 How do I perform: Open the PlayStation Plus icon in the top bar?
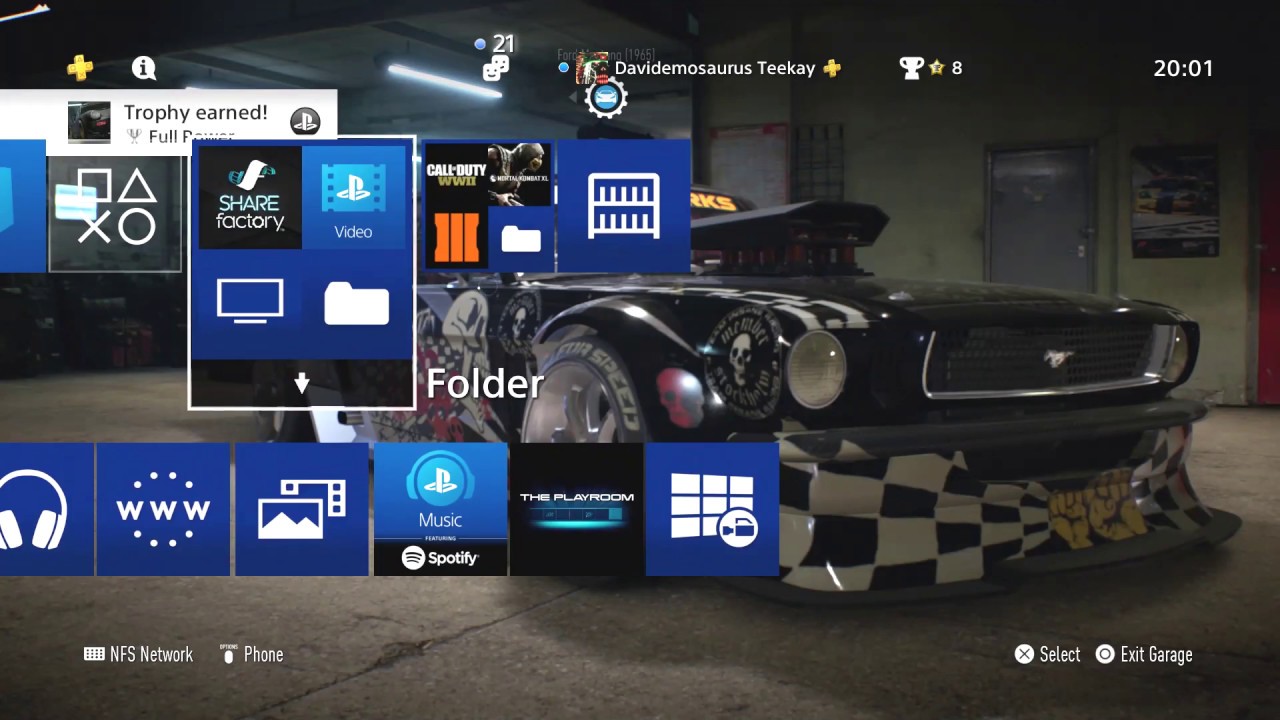pyautogui.click(x=80, y=67)
